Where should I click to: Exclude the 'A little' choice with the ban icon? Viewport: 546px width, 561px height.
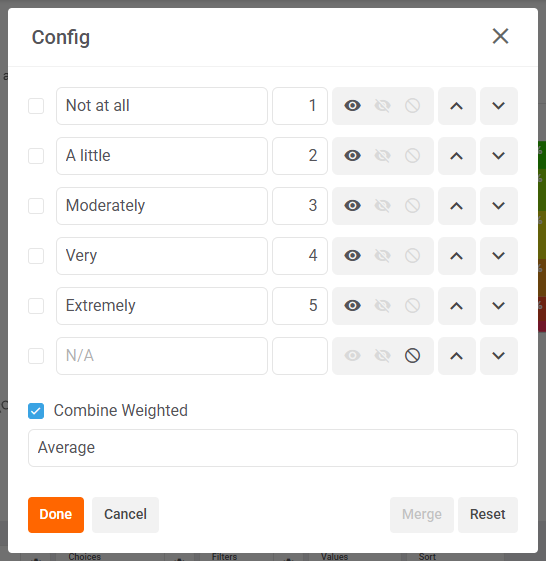tap(412, 156)
